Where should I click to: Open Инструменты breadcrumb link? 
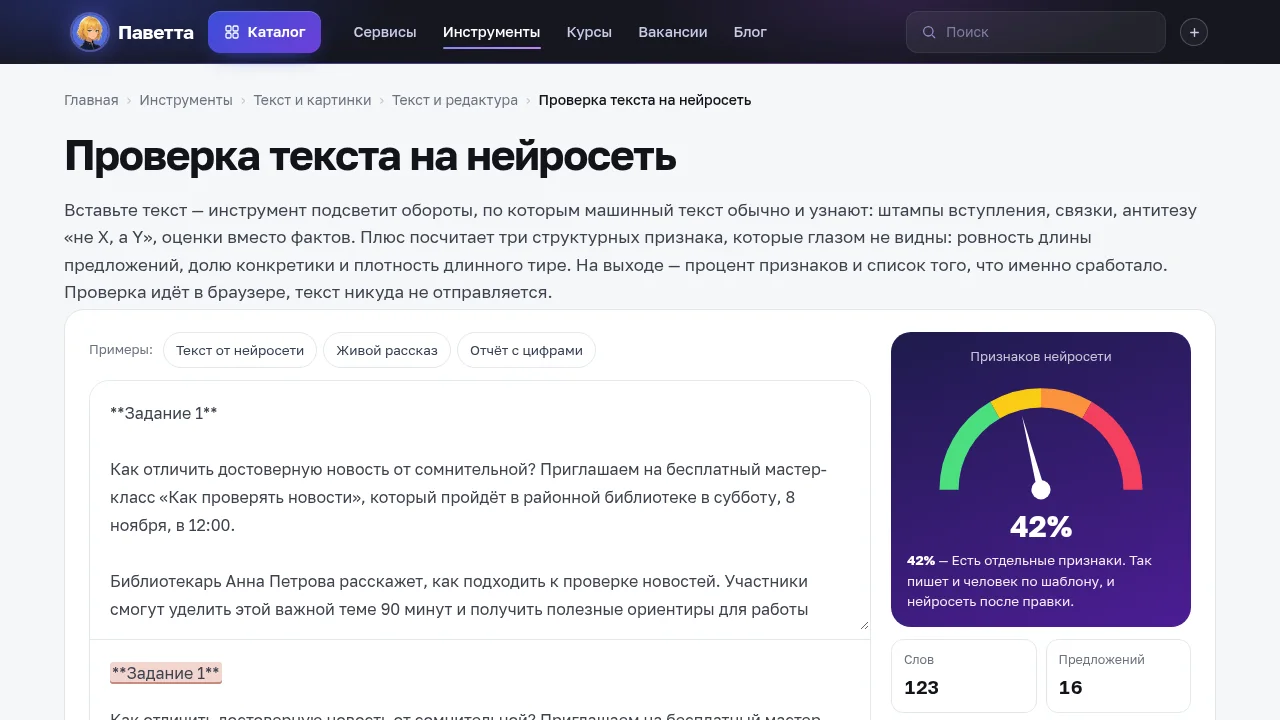tap(186, 100)
